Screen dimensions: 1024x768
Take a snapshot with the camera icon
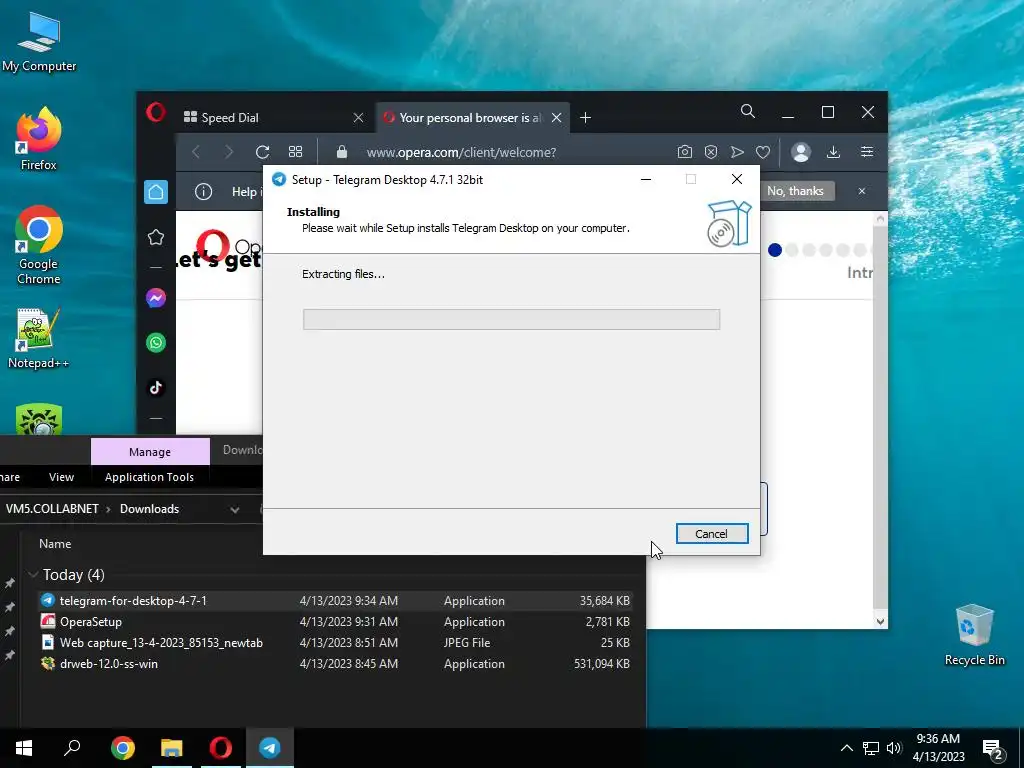click(x=684, y=152)
